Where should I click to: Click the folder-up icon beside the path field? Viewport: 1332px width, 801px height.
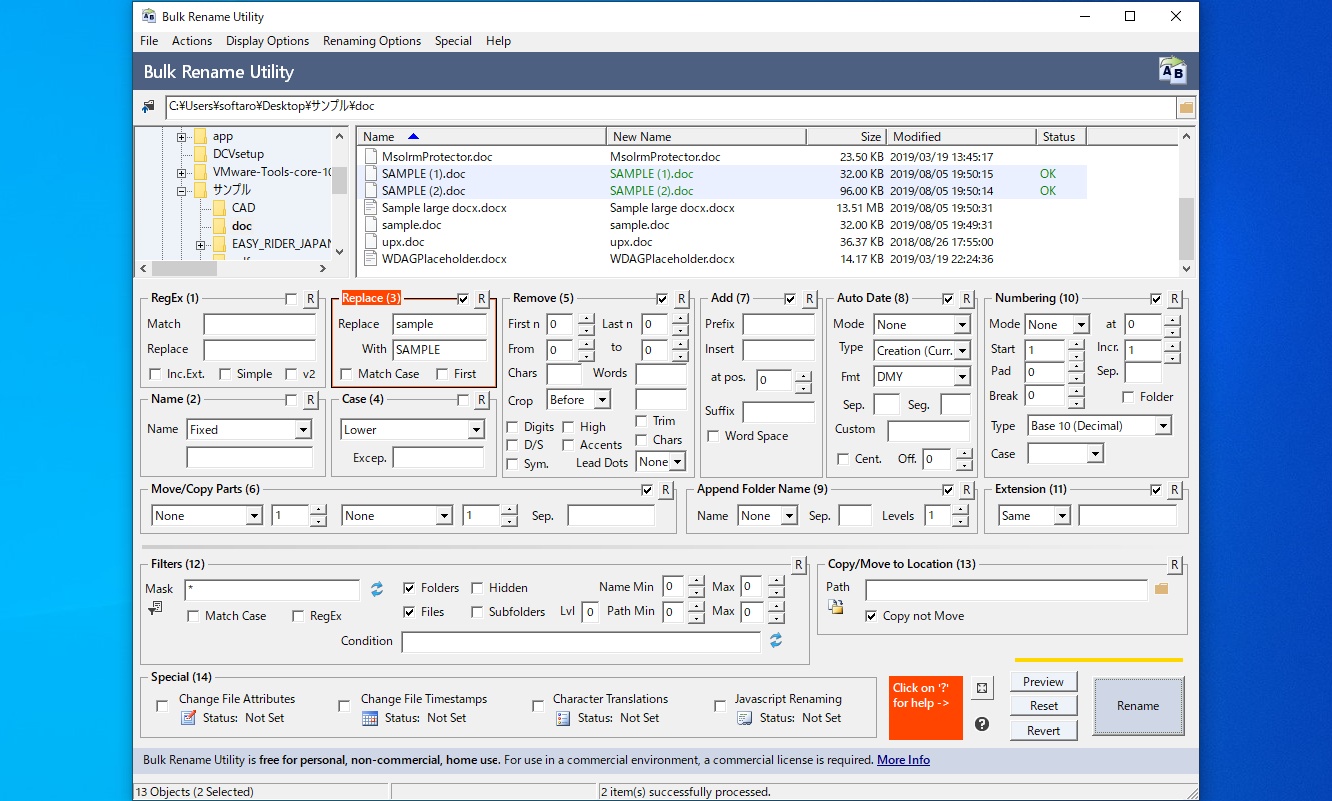pyautogui.click(x=149, y=106)
